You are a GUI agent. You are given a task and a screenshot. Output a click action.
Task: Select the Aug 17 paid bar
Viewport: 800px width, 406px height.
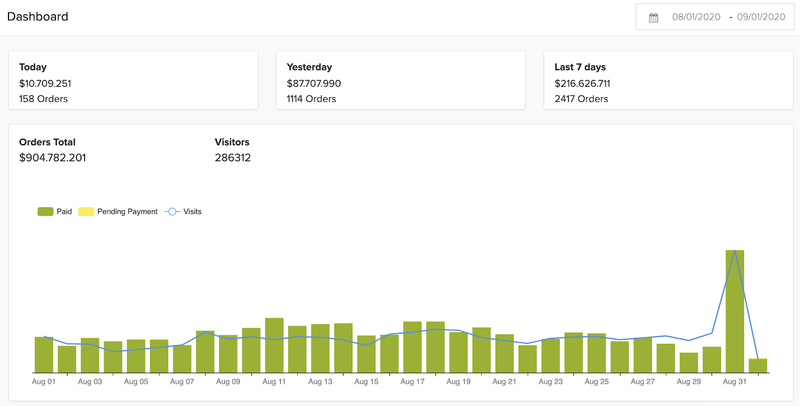412,347
